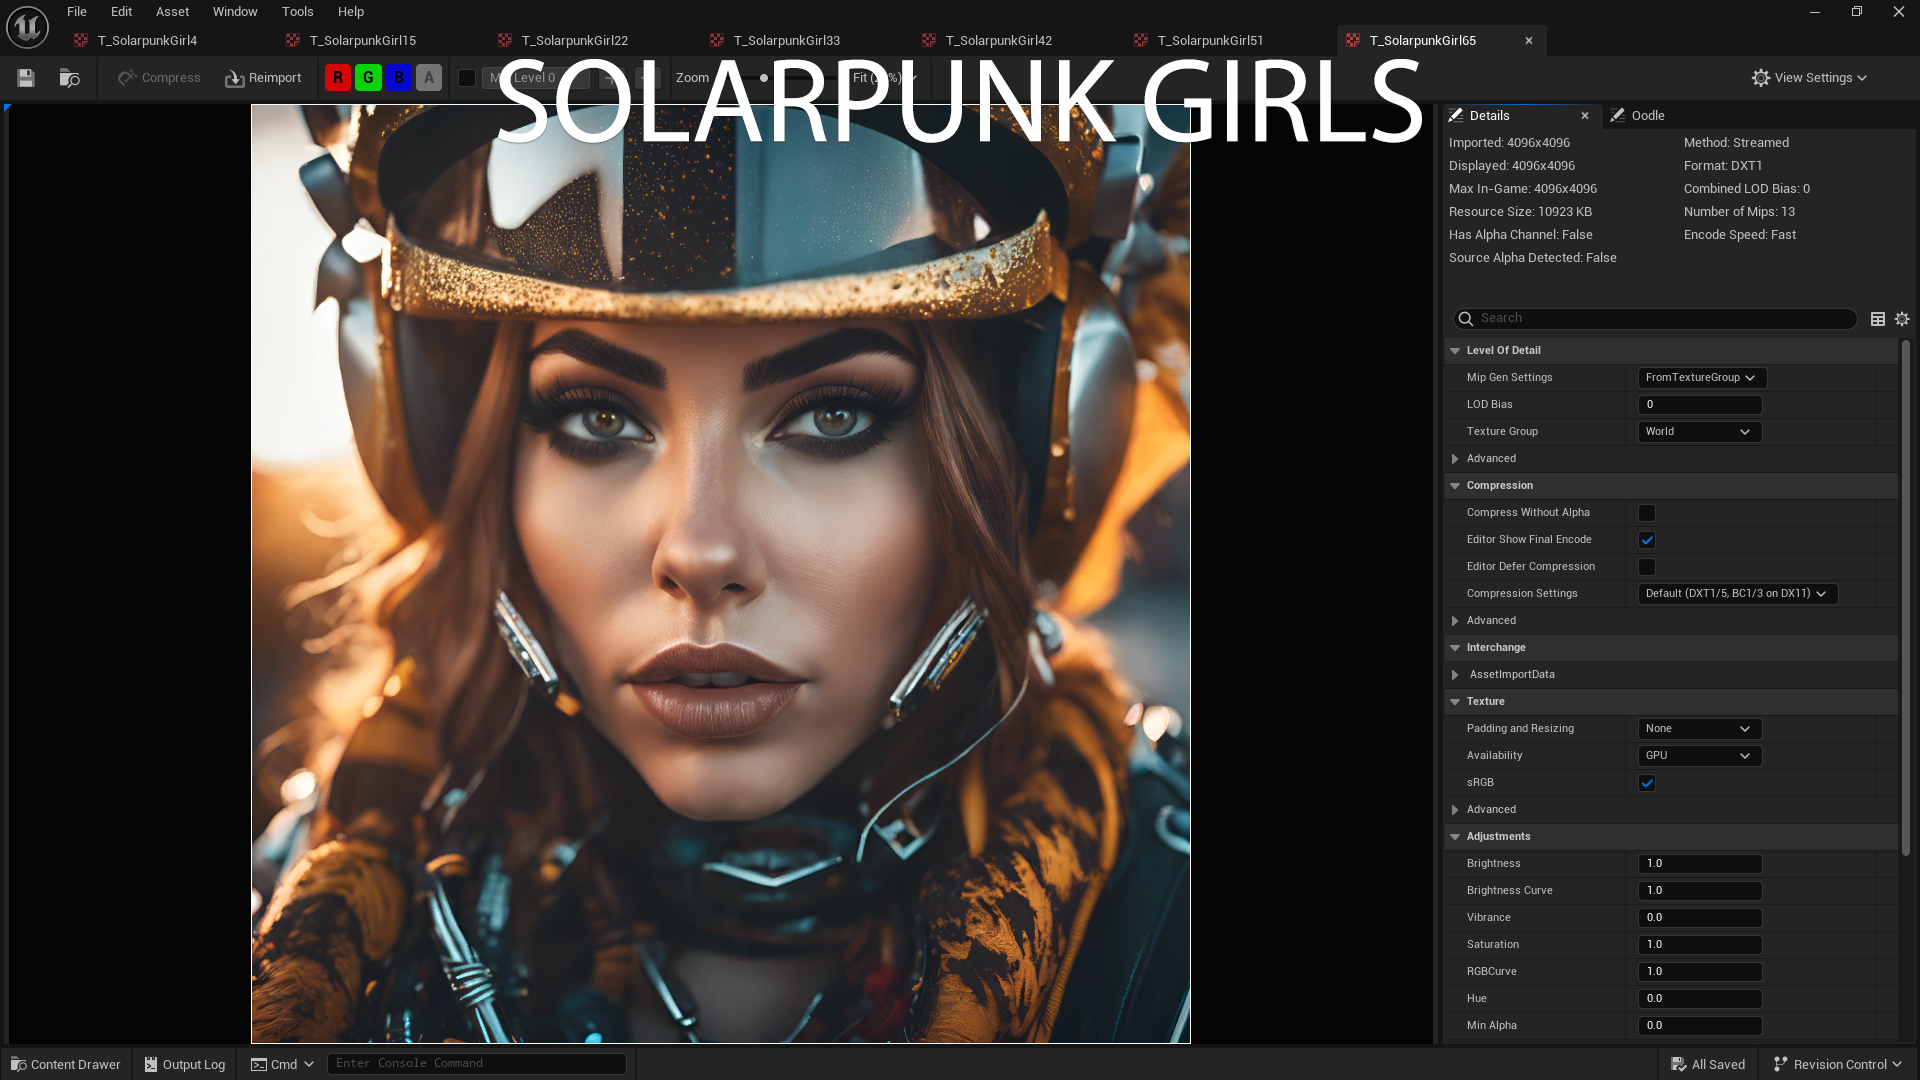Expand Advanced under Texture
The width and height of the screenshot is (1920, 1080).
tap(1455, 810)
